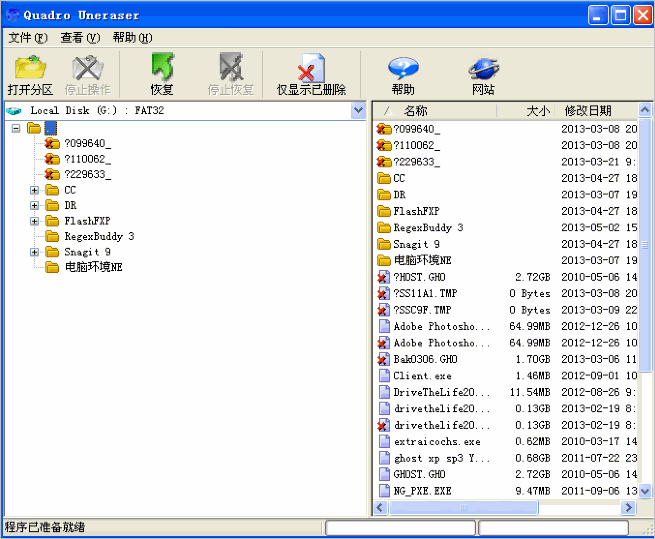Image resolution: width=655 pixels, height=539 pixels.
Task: Select 电脑环境NE folder in tree
Action: [93, 267]
